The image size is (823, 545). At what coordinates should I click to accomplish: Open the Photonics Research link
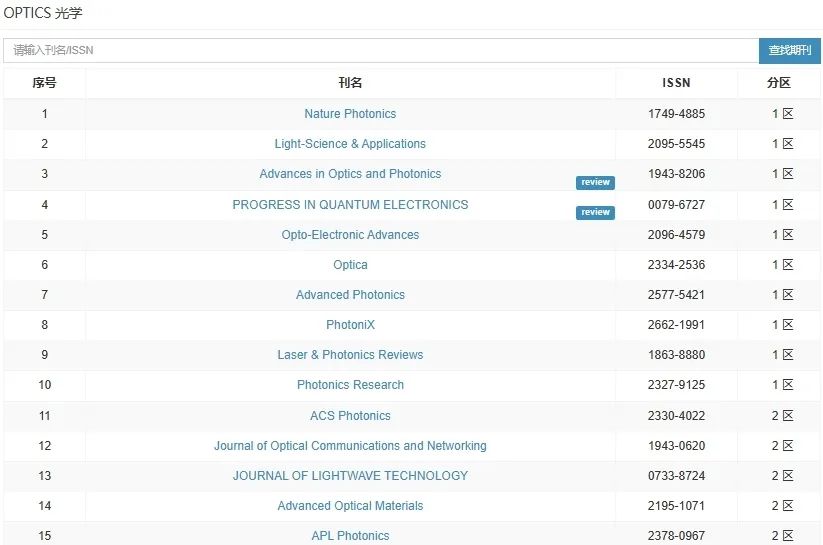tap(350, 384)
